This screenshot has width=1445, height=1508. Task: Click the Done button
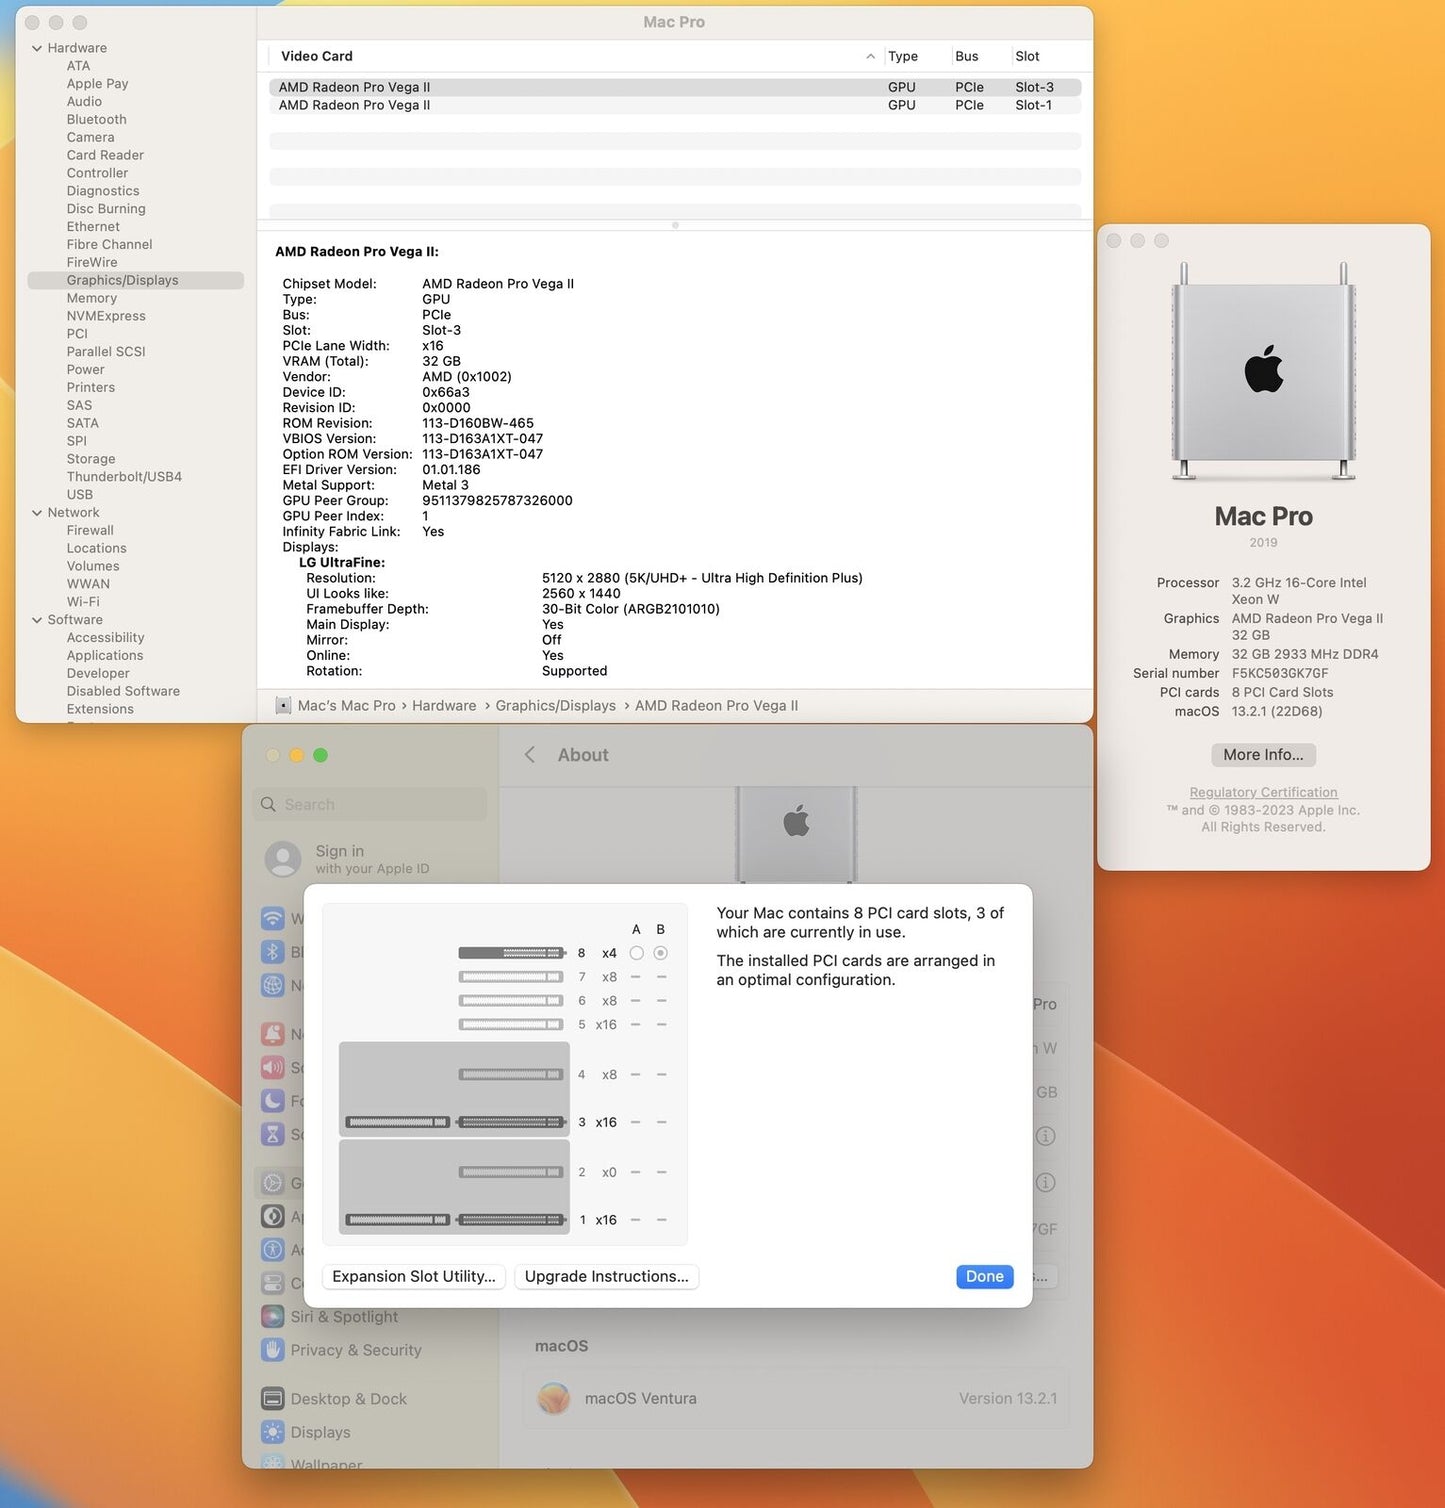(x=984, y=1277)
